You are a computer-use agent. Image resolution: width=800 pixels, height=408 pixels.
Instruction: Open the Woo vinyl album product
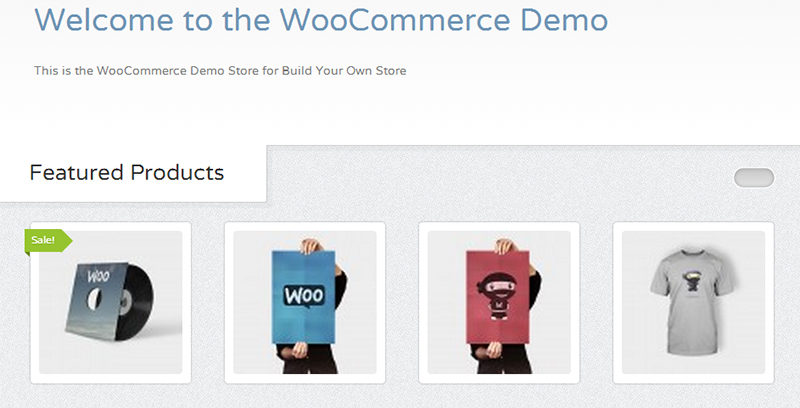[111, 302]
